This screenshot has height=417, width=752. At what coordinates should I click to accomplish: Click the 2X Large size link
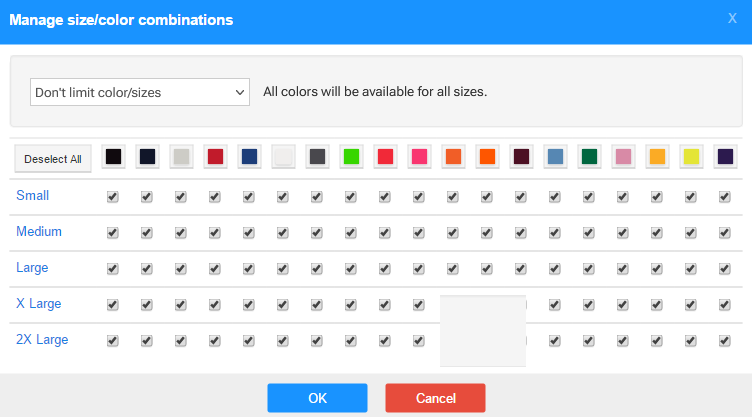point(42,339)
